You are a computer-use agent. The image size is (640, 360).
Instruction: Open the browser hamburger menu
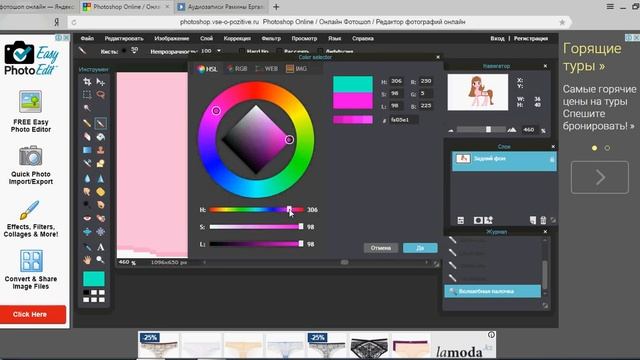610,7
